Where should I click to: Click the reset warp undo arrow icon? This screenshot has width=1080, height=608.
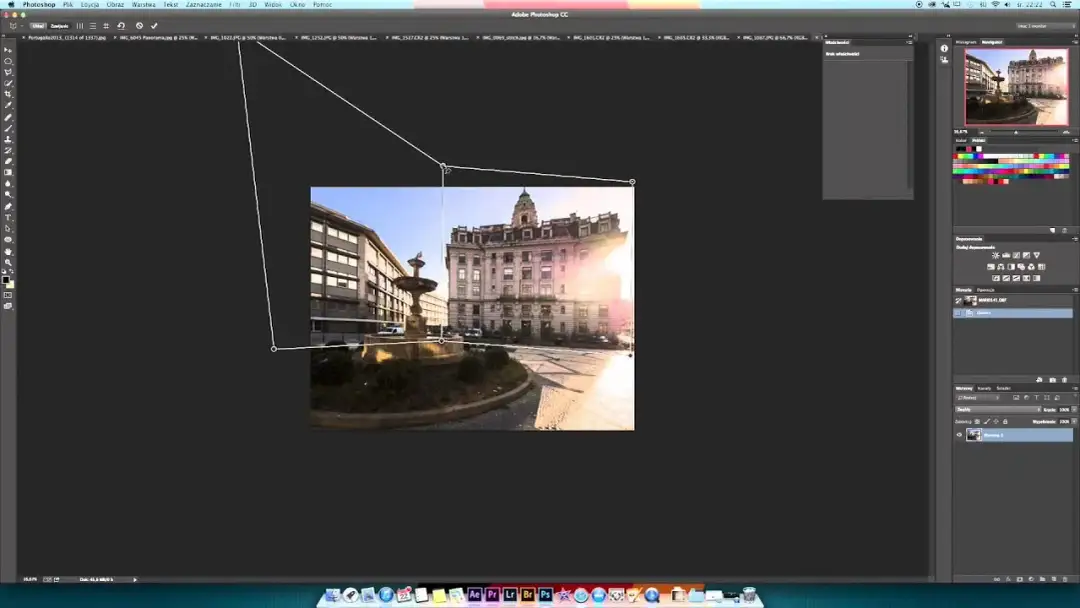121,26
